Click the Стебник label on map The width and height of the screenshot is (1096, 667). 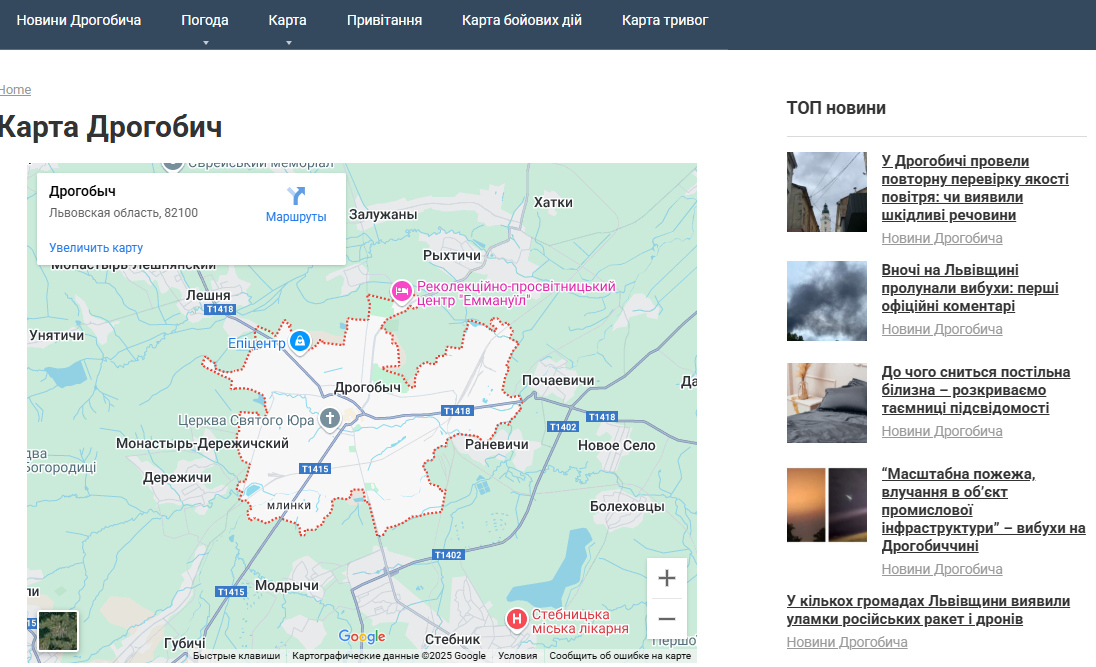(452, 639)
